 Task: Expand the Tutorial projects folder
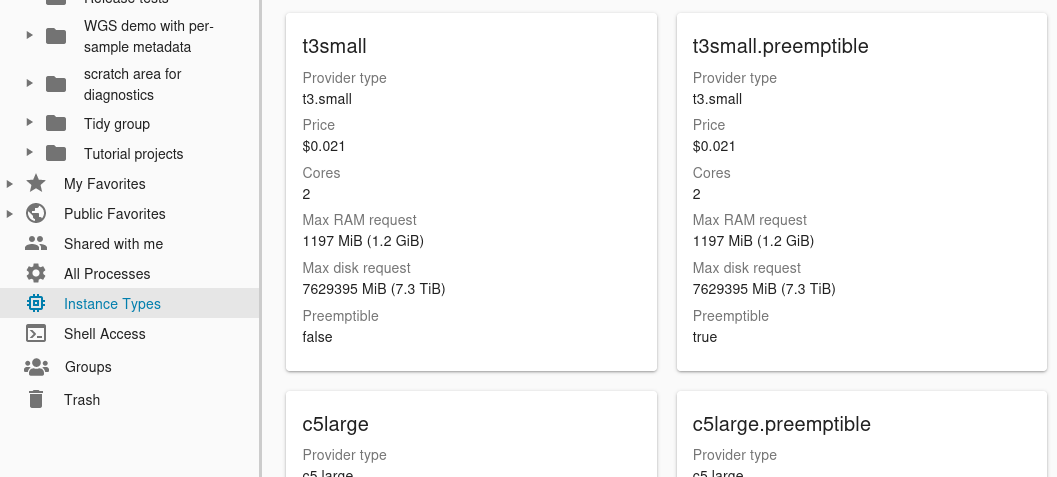coord(30,154)
